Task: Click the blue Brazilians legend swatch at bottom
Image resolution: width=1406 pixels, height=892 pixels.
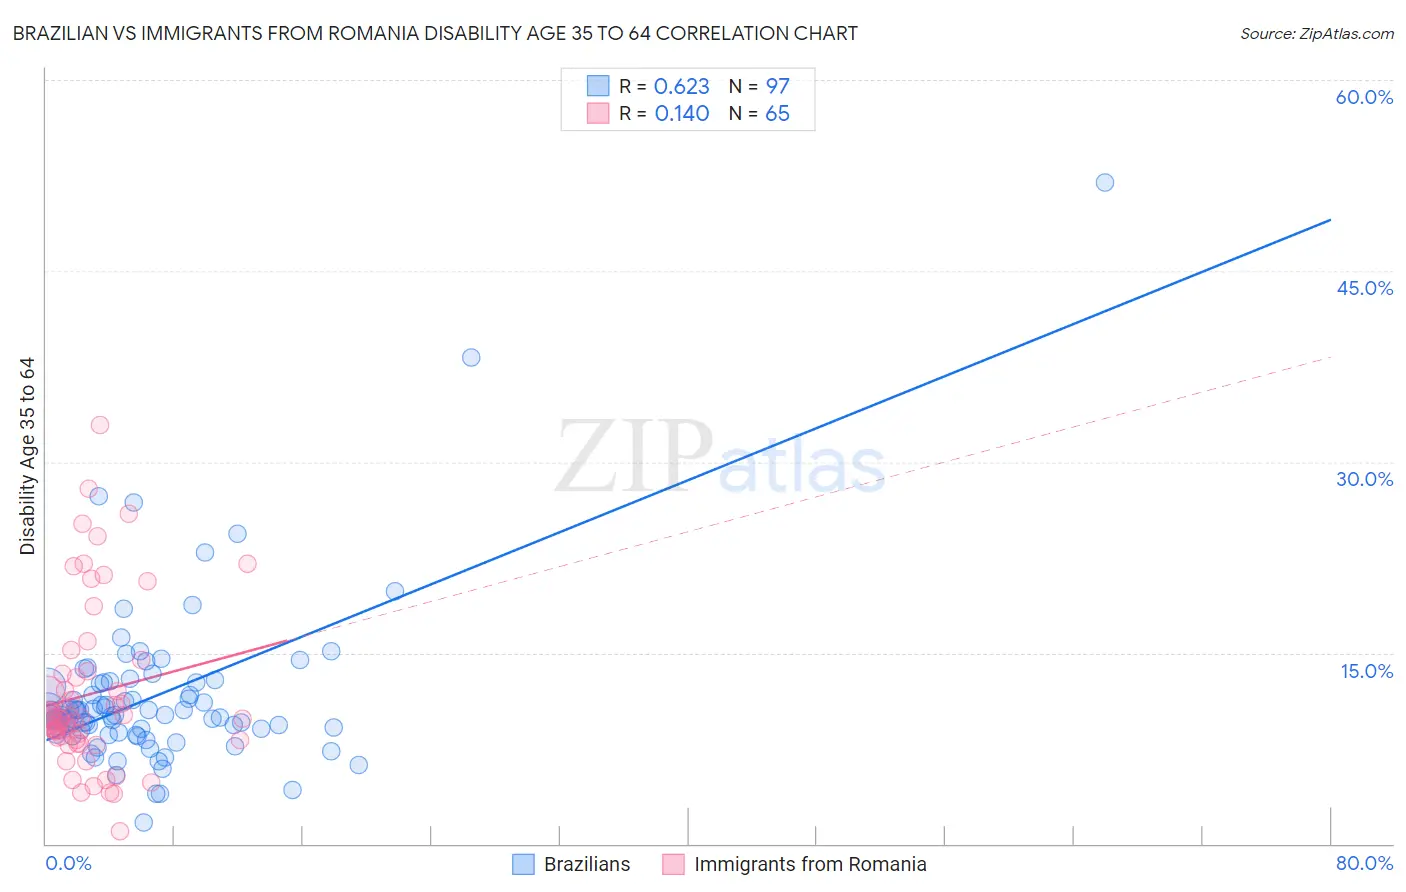Action: pyautogui.click(x=523, y=865)
